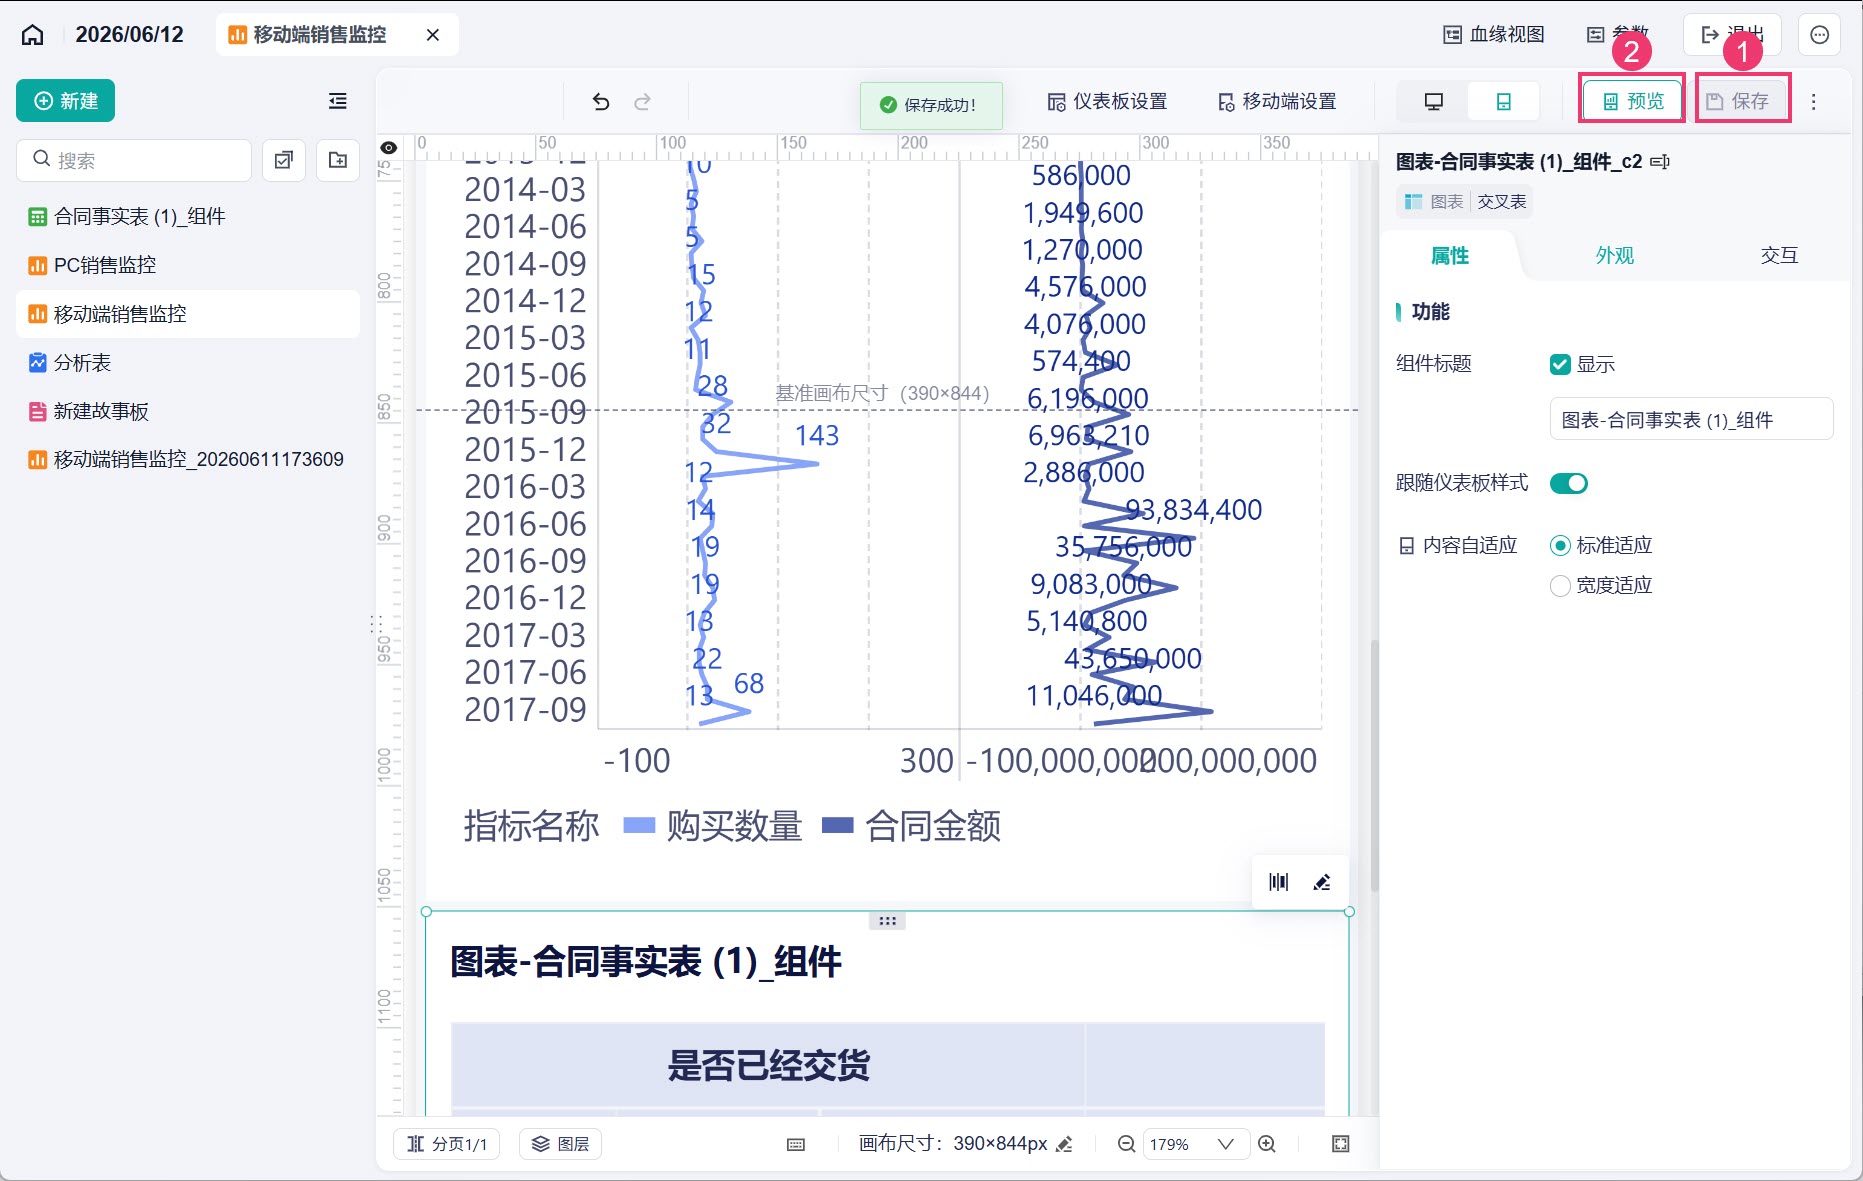Switch to the 交互 tab
Image resolution: width=1863 pixels, height=1181 pixels.
(x=1779, y=255)
